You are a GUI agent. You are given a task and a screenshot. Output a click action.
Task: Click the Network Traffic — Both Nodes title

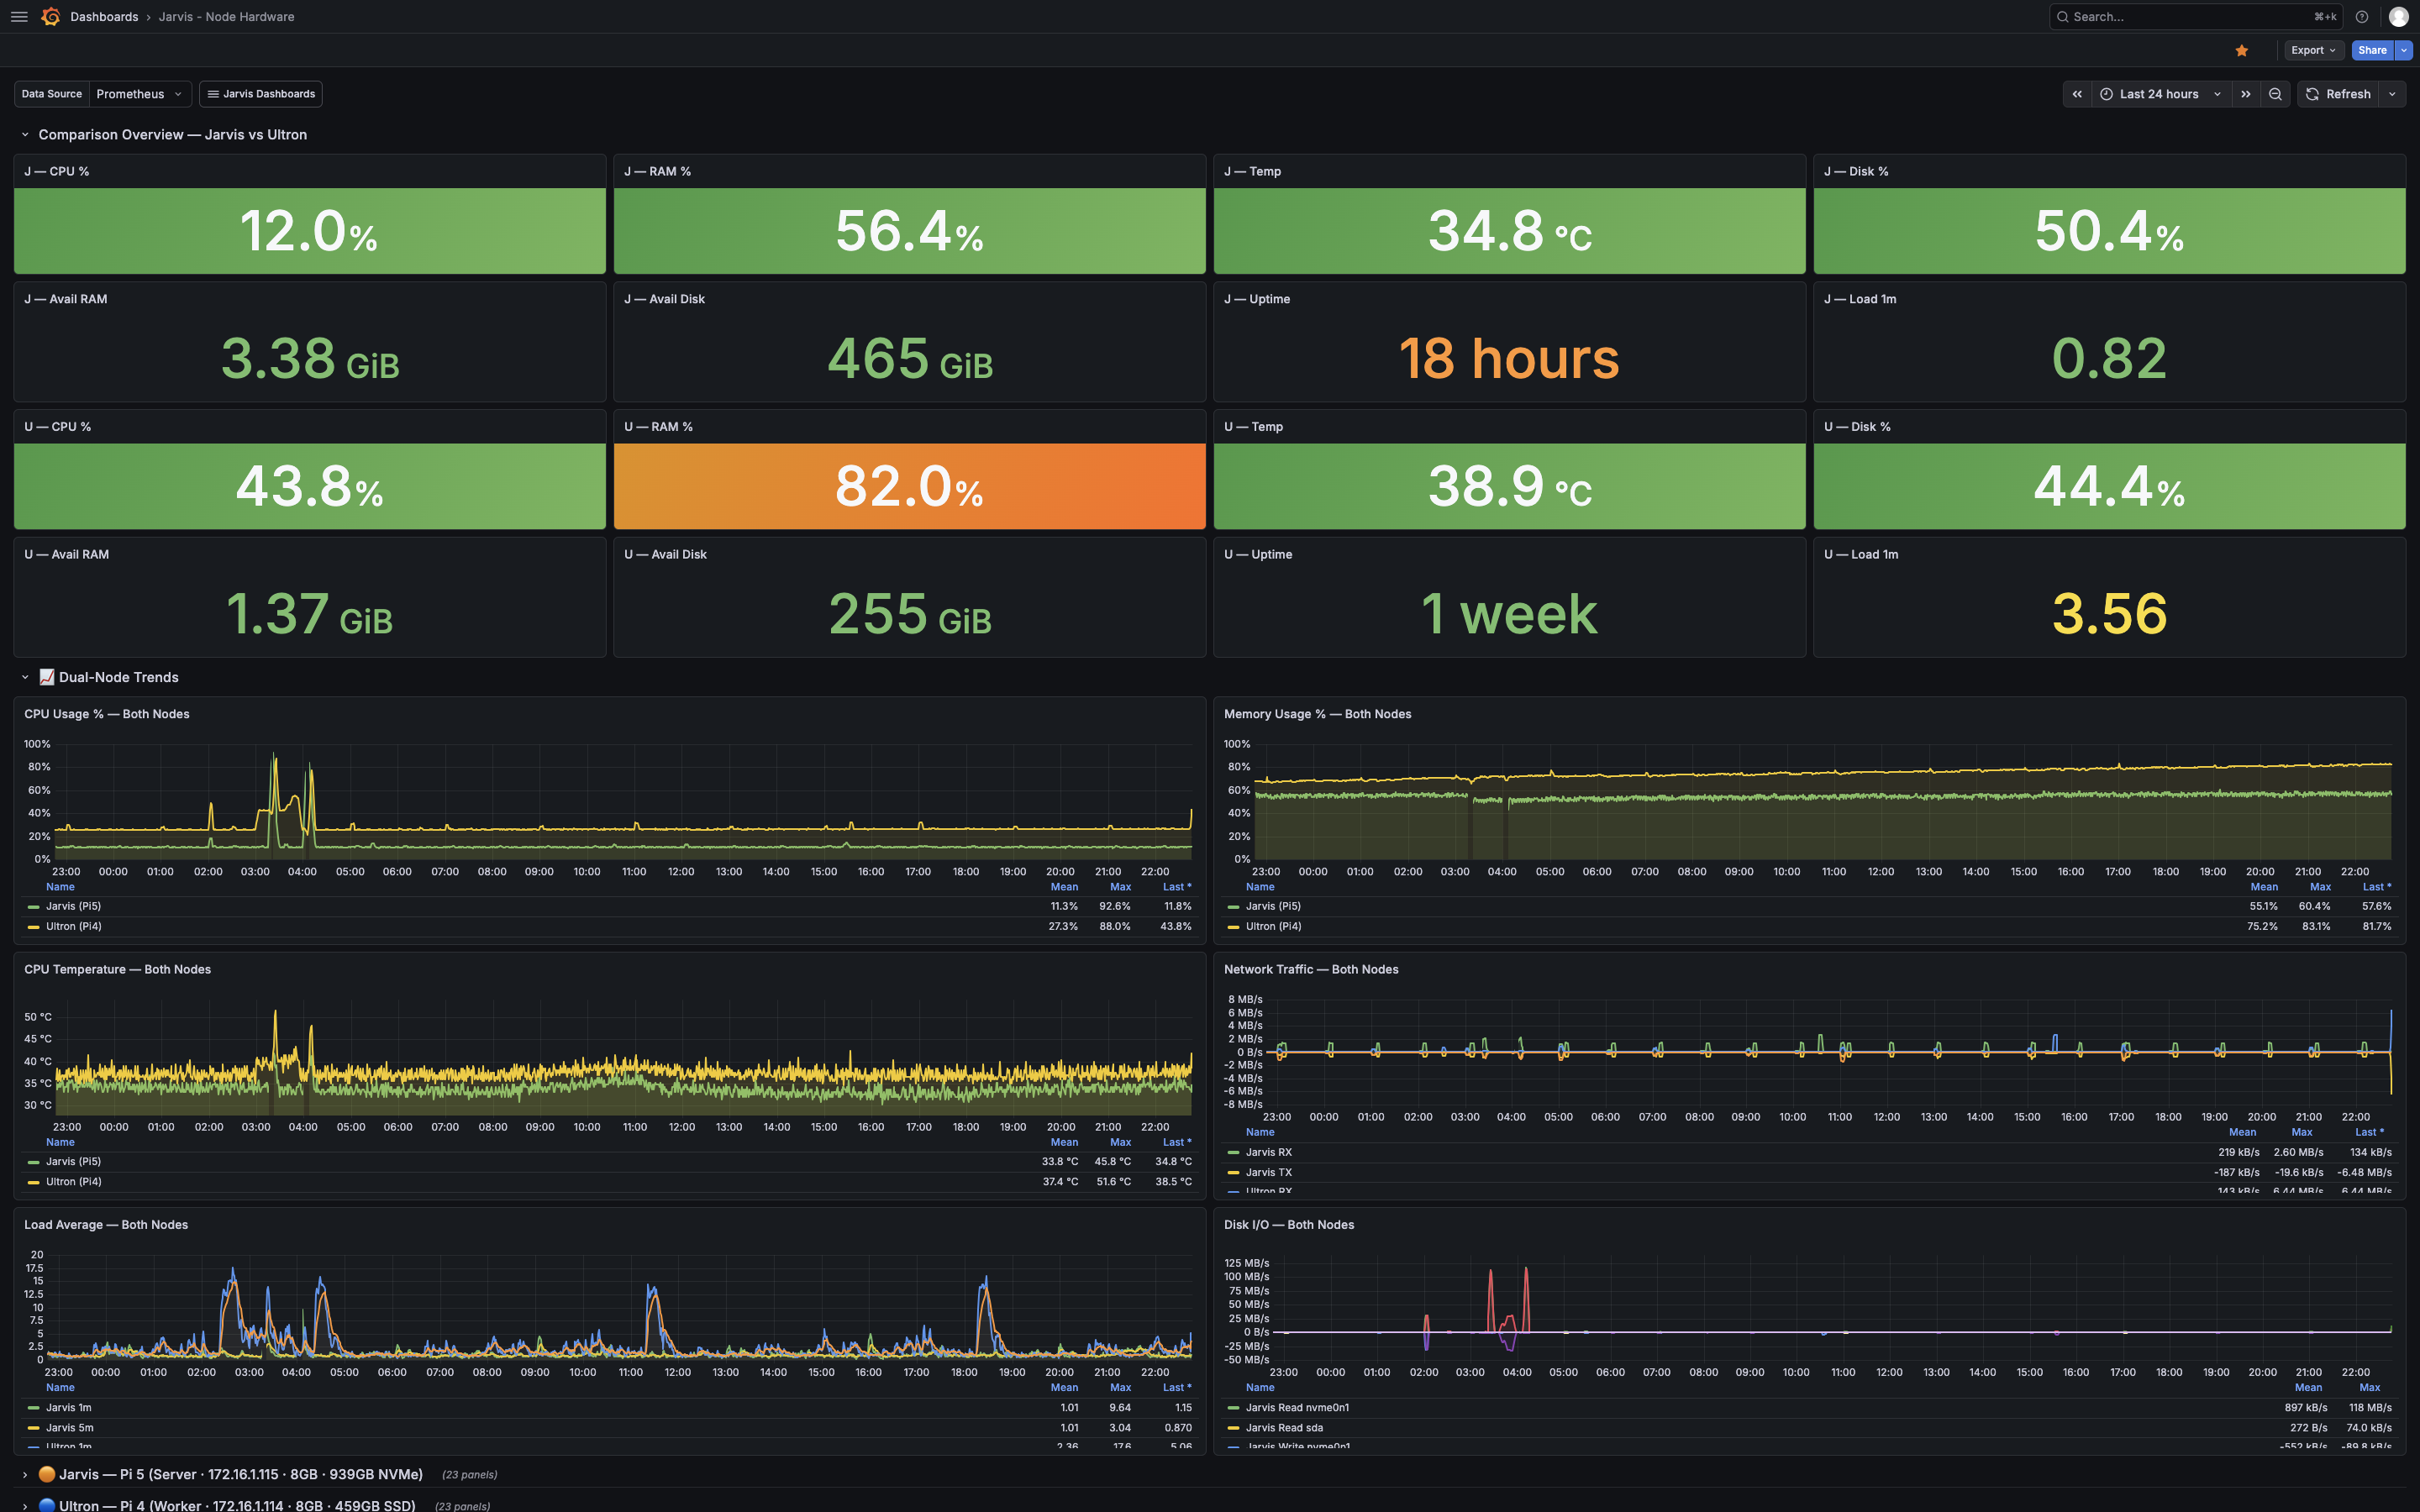click(1311, 969)
